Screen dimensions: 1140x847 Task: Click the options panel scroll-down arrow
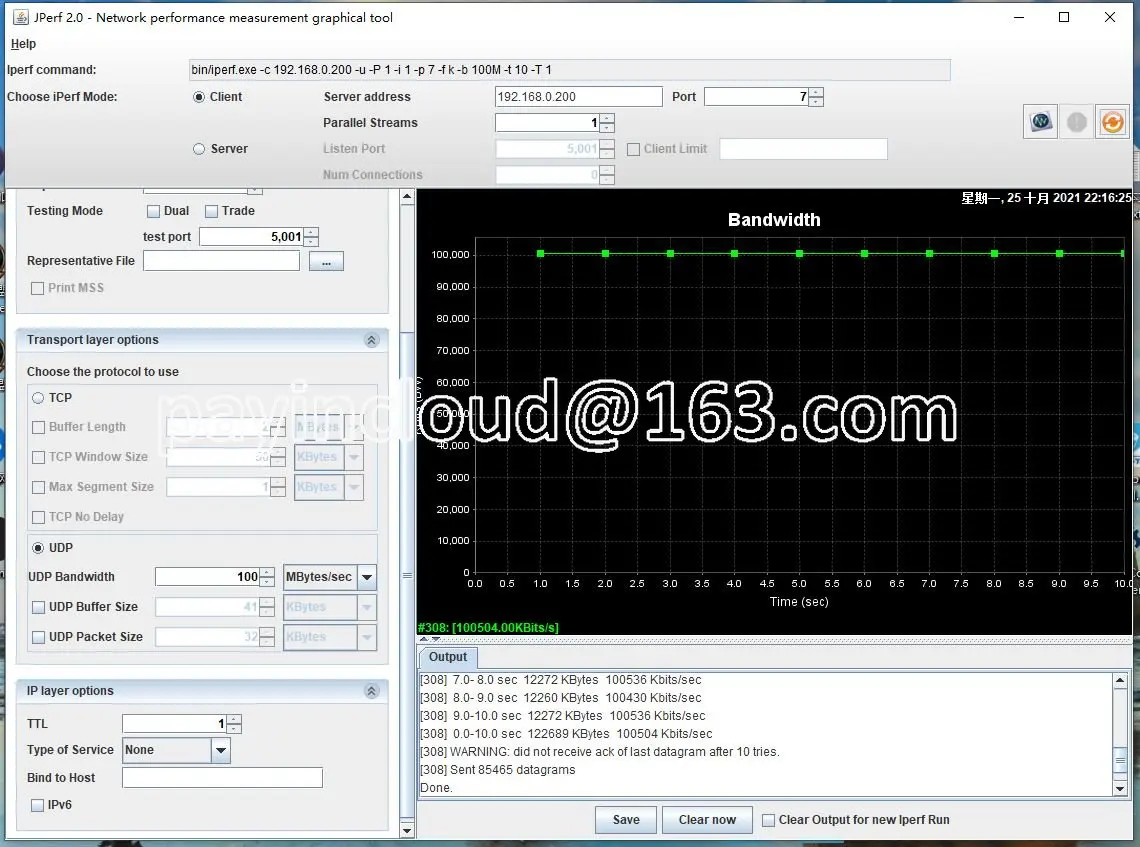coord(407,830)
